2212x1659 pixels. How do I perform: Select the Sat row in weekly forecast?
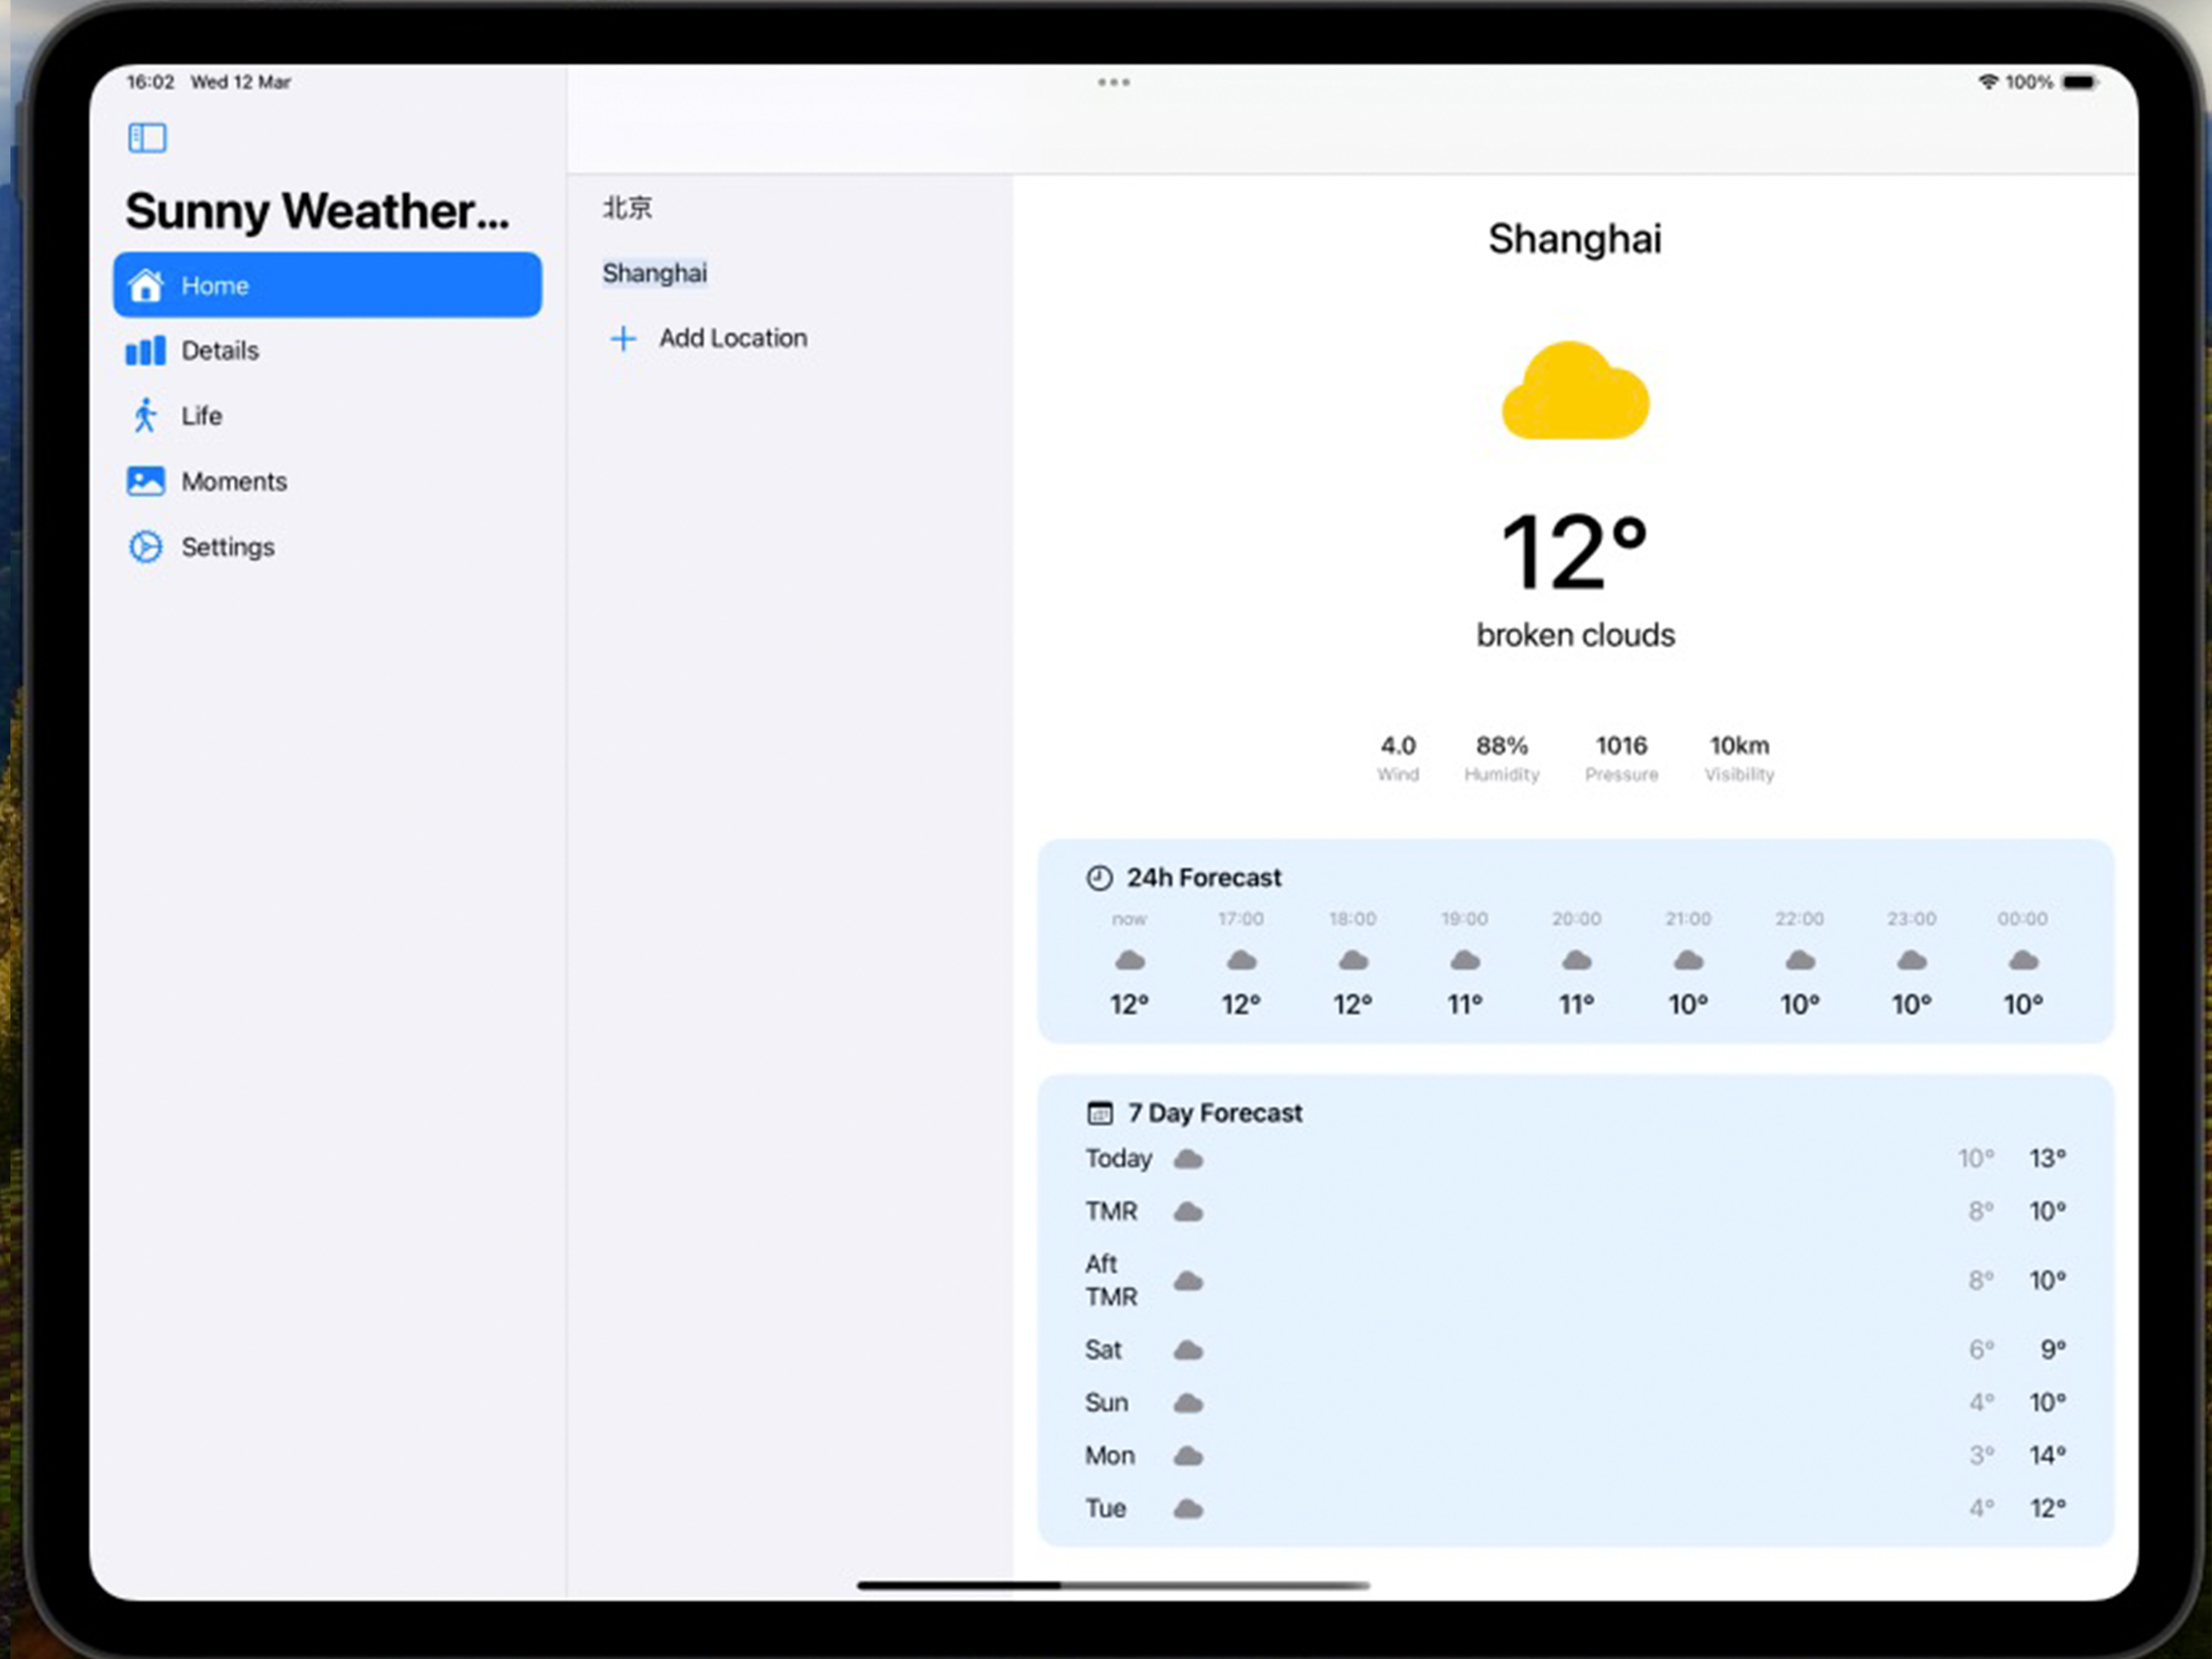[1575, 1350]
